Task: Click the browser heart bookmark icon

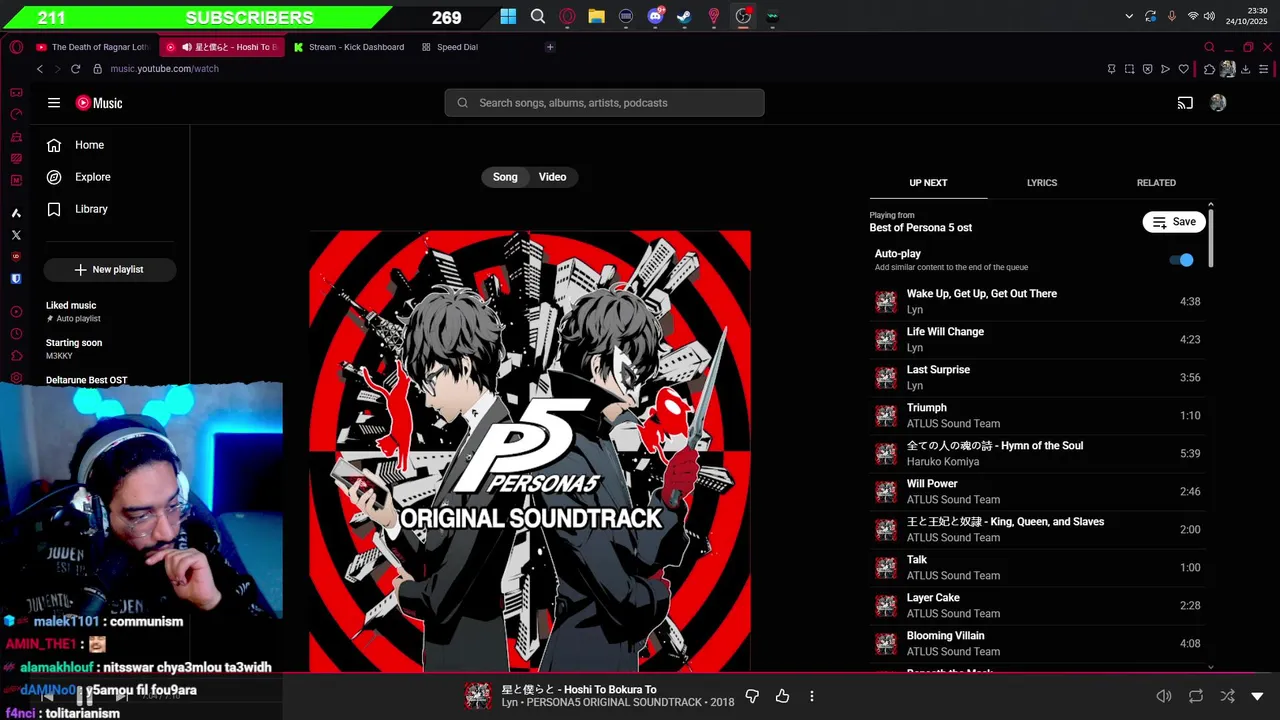Action: click(x=1184, y=69)
